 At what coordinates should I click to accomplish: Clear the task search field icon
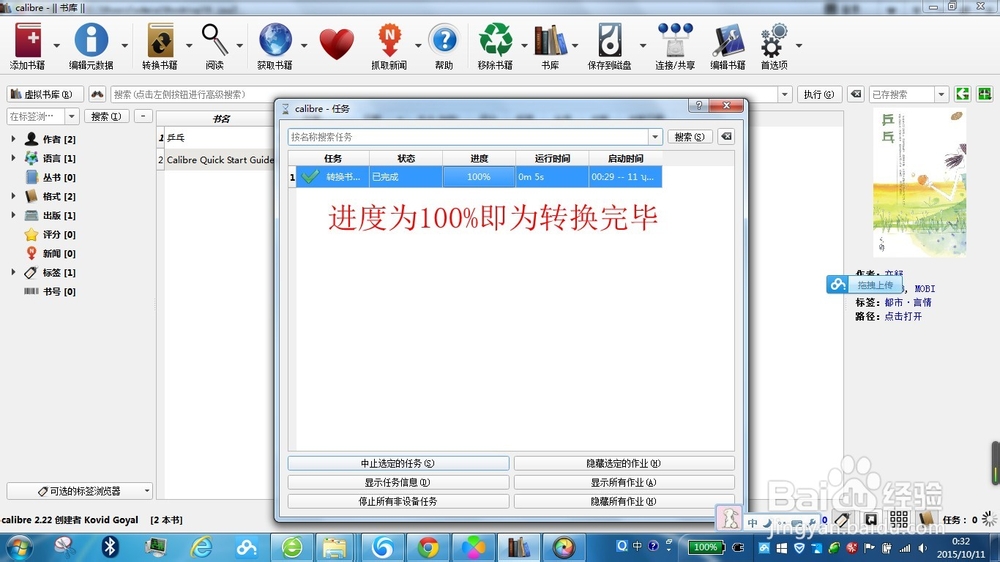coord(726,137)
